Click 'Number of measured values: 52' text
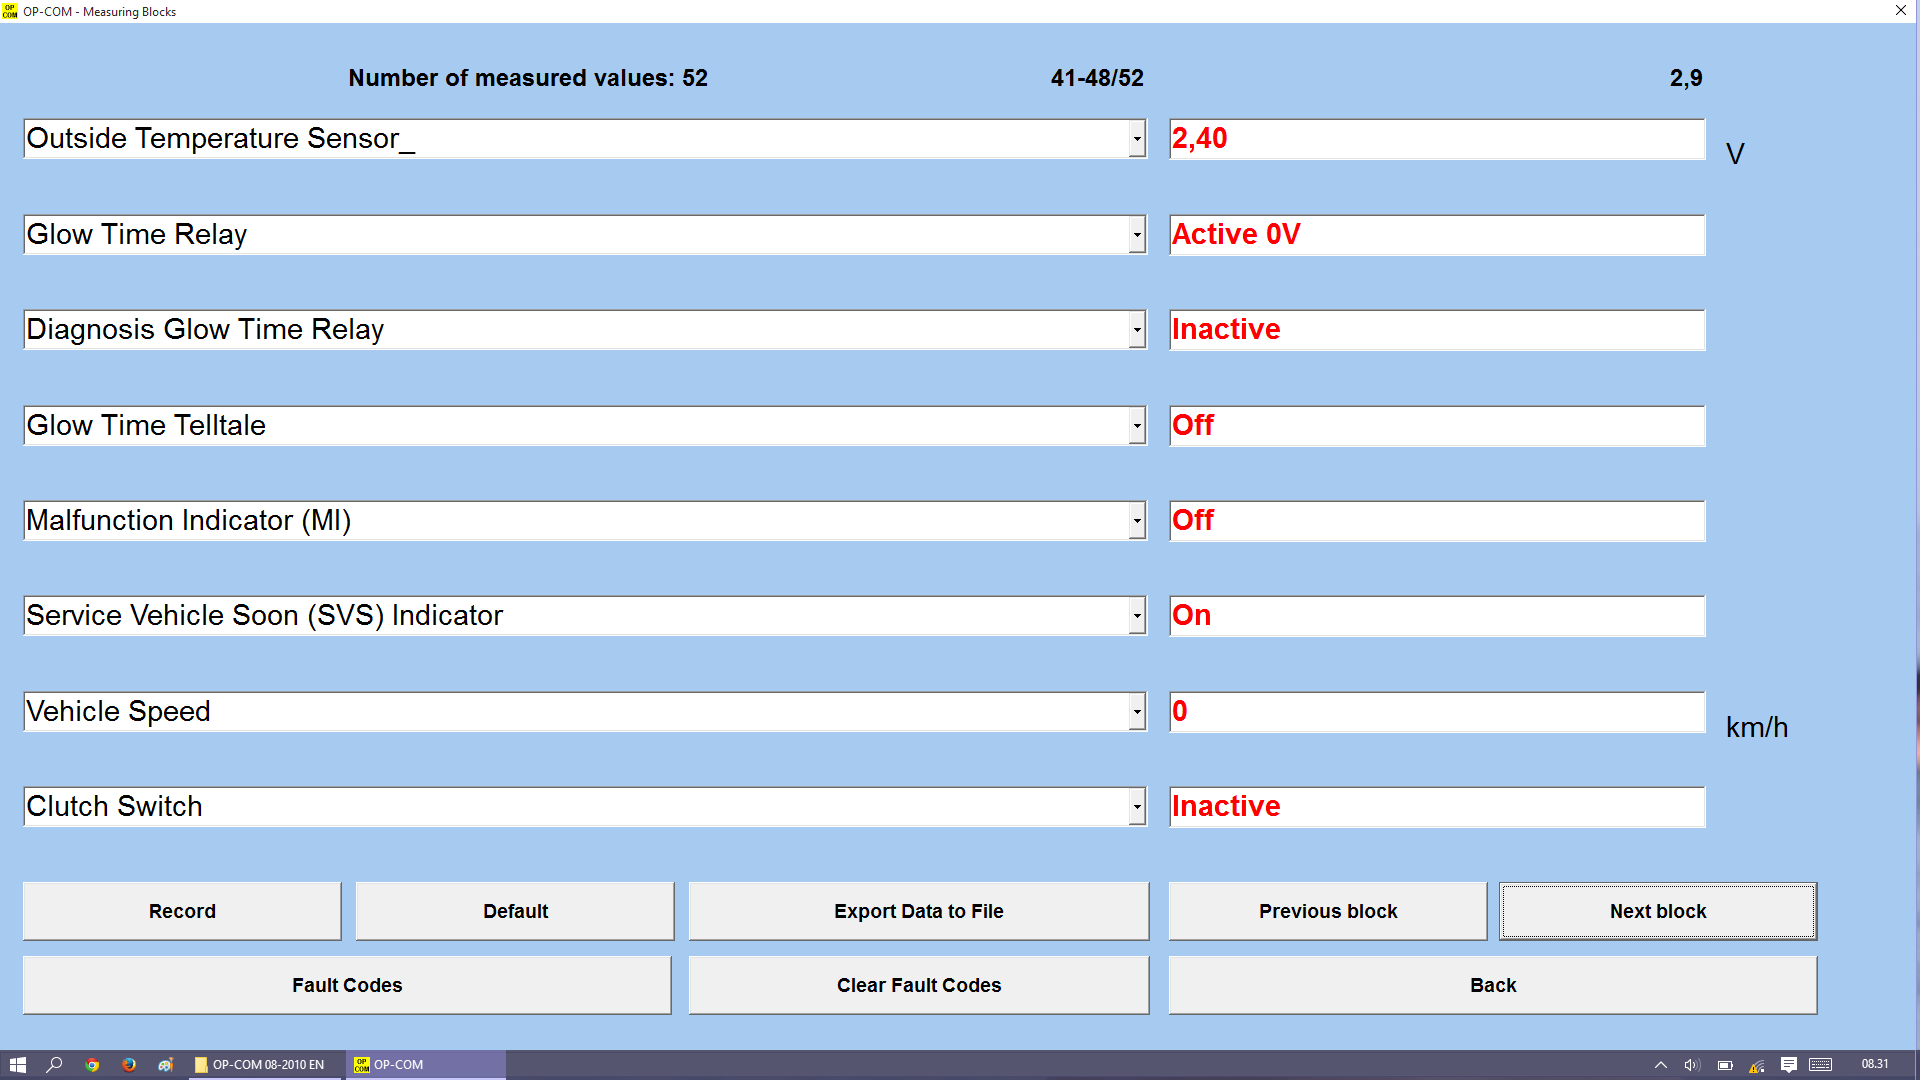The image size is (1920, 1080). 528,78
